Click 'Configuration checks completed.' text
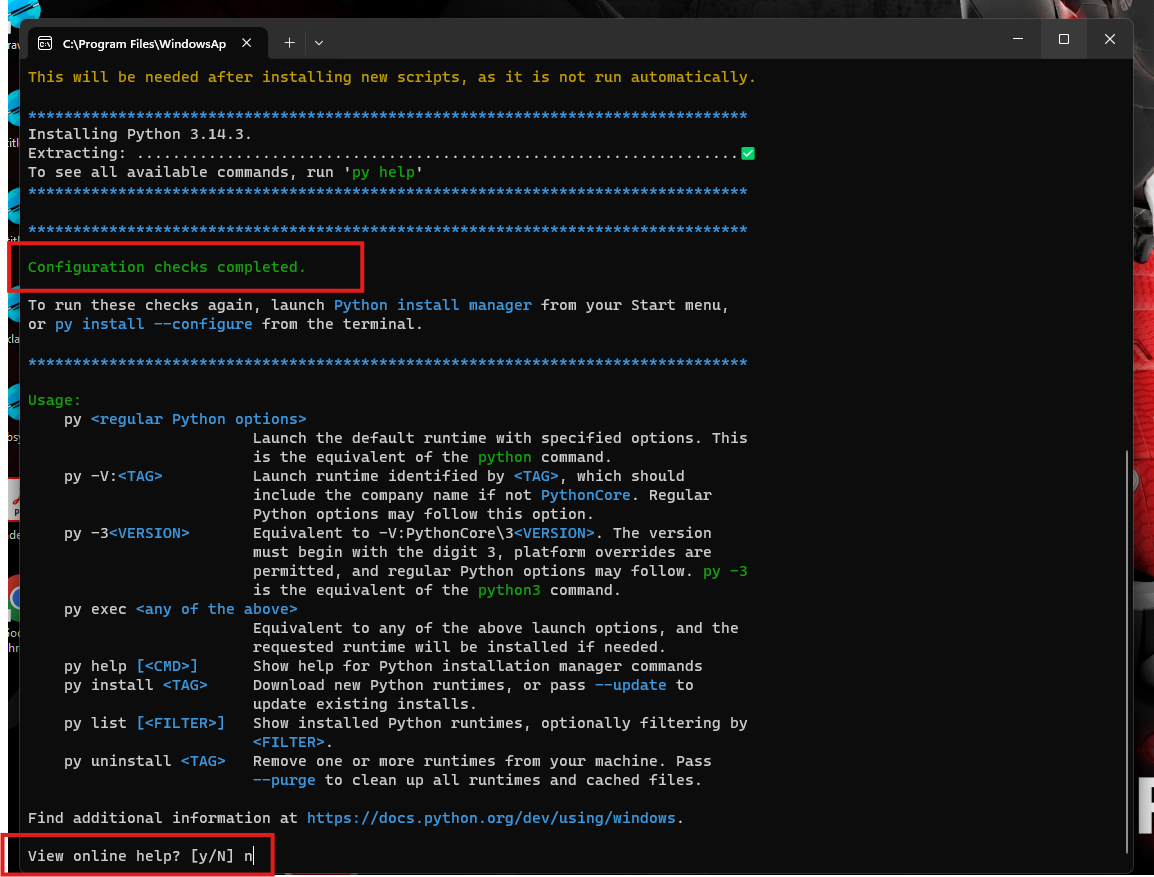1154x877 pixels. 166,267
